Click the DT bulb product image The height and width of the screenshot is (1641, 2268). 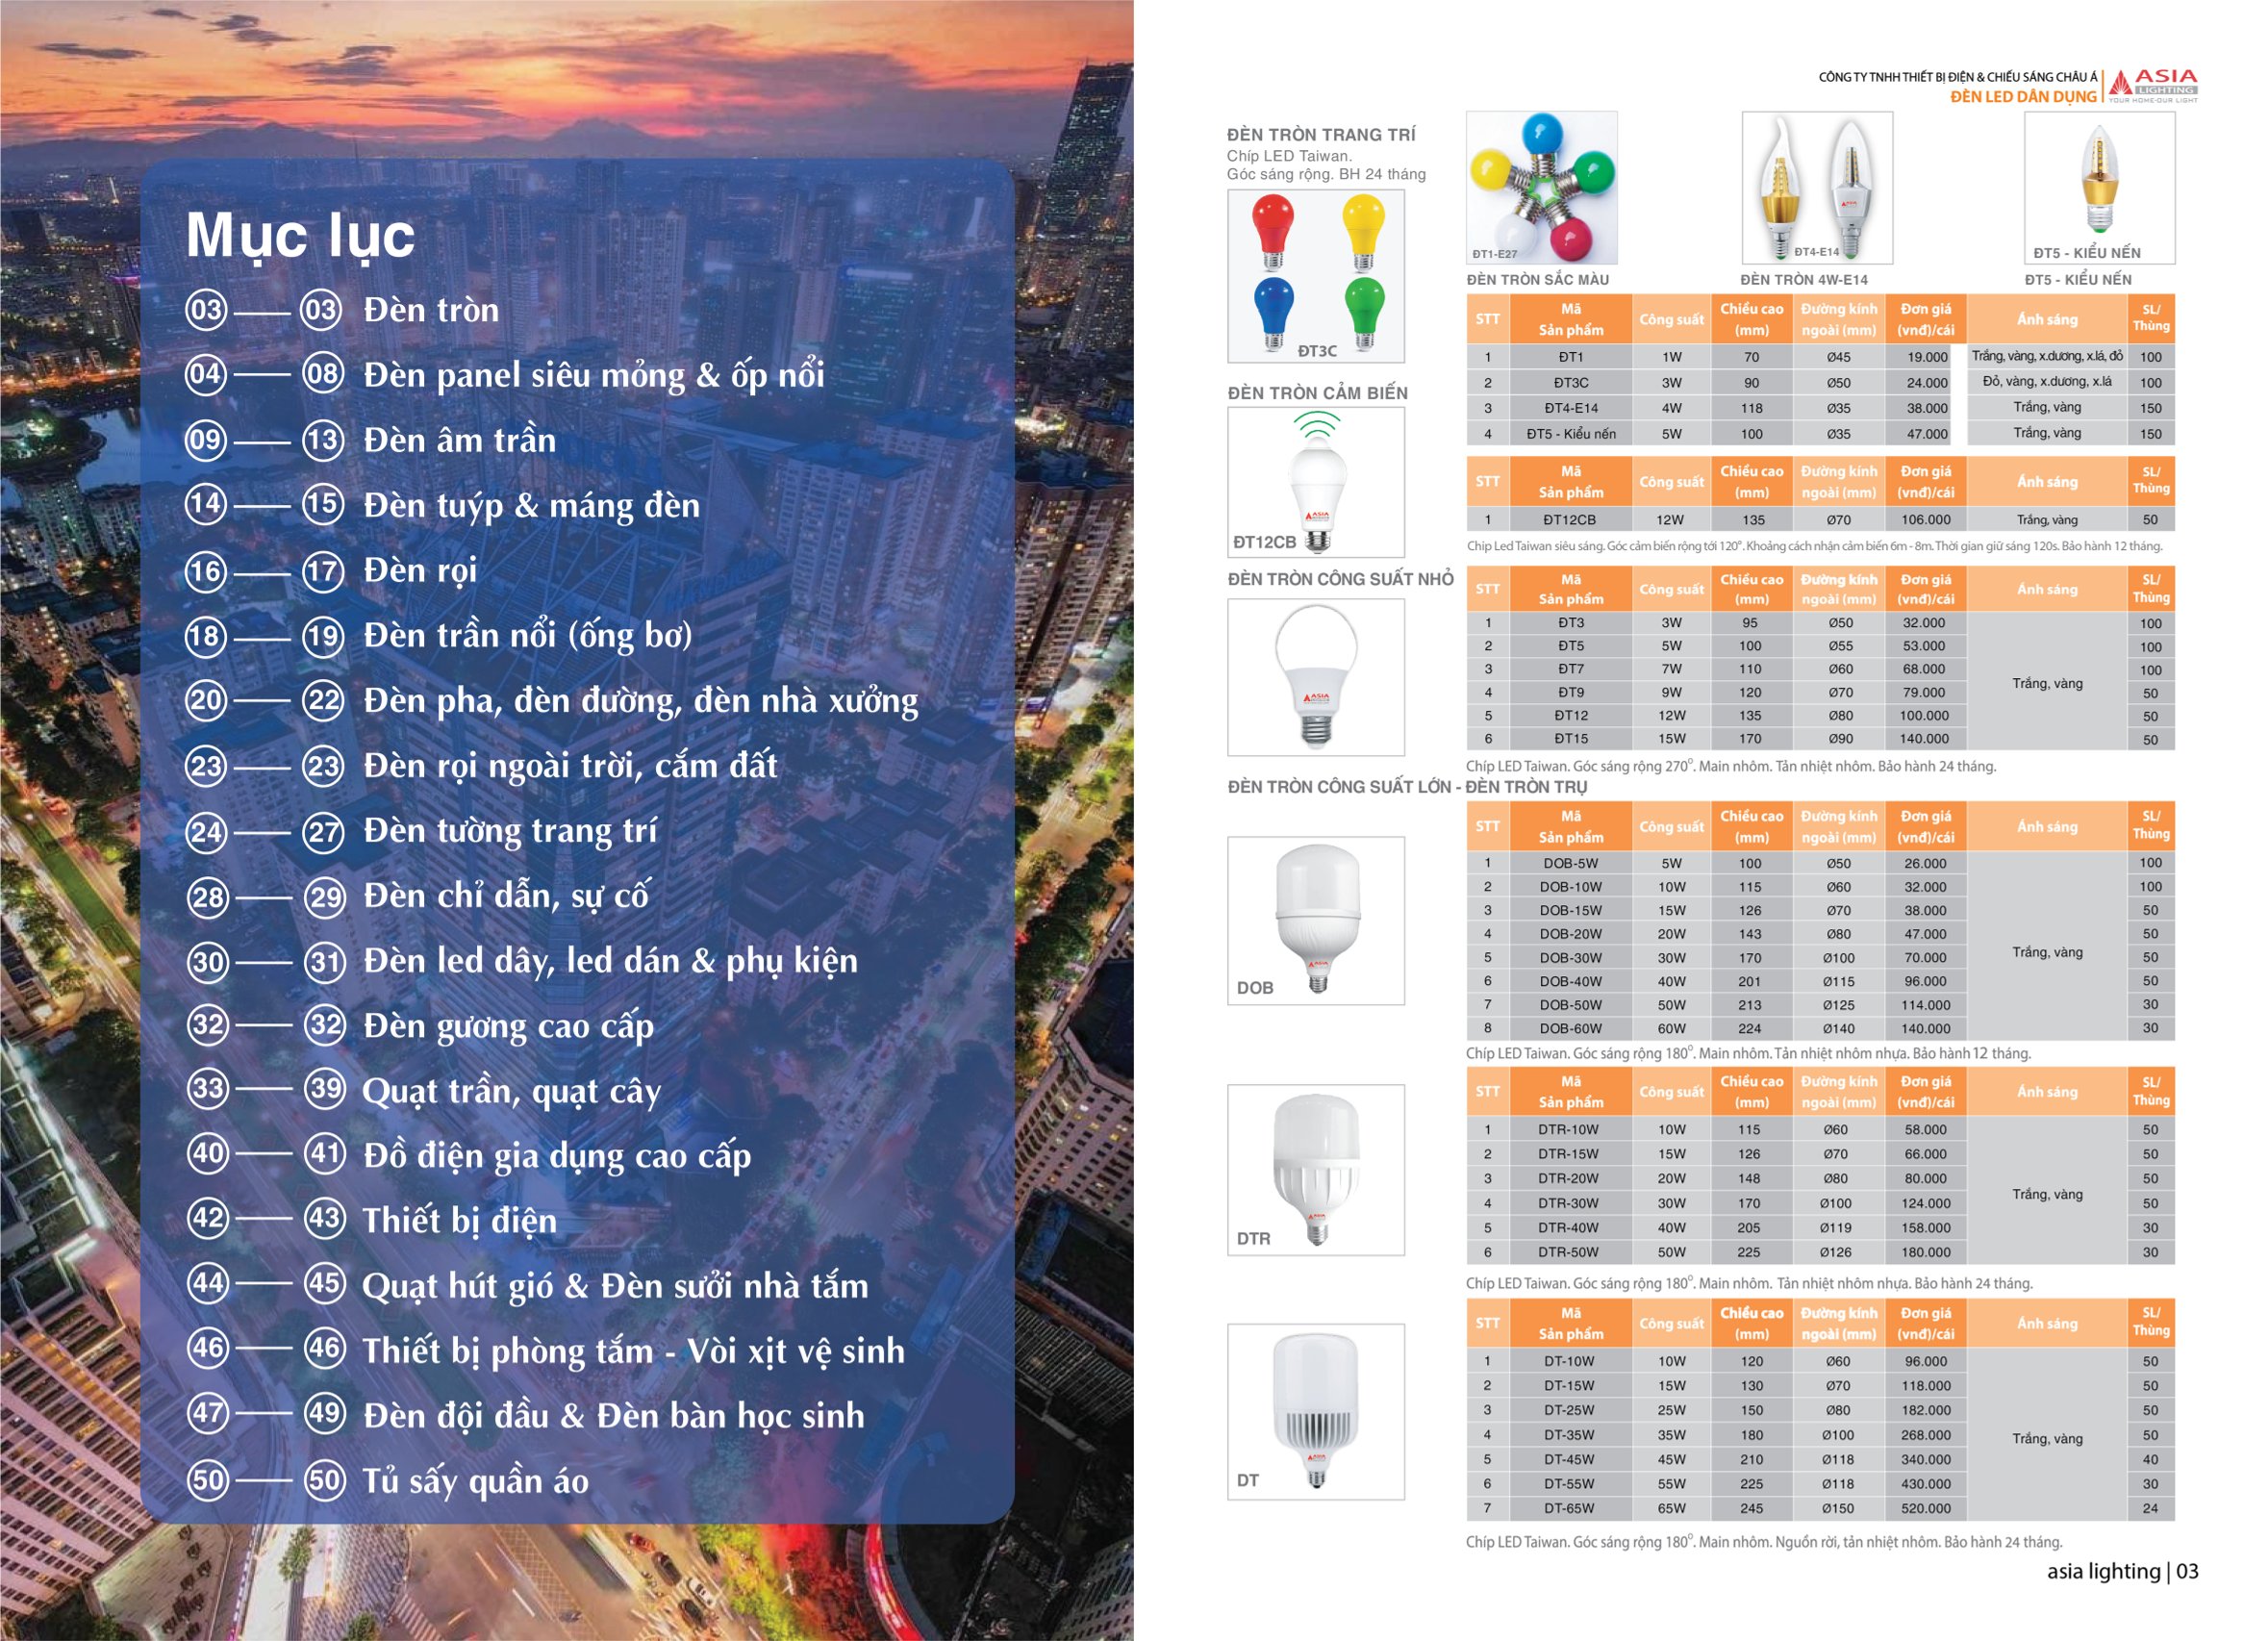pyautogui.click(x=1316, y=1410)
